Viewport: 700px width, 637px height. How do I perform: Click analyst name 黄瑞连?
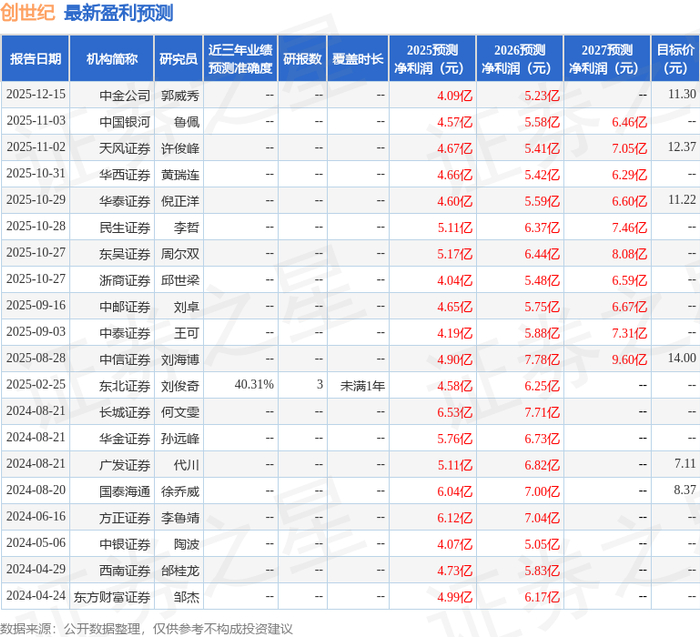(x=180, y=175)
